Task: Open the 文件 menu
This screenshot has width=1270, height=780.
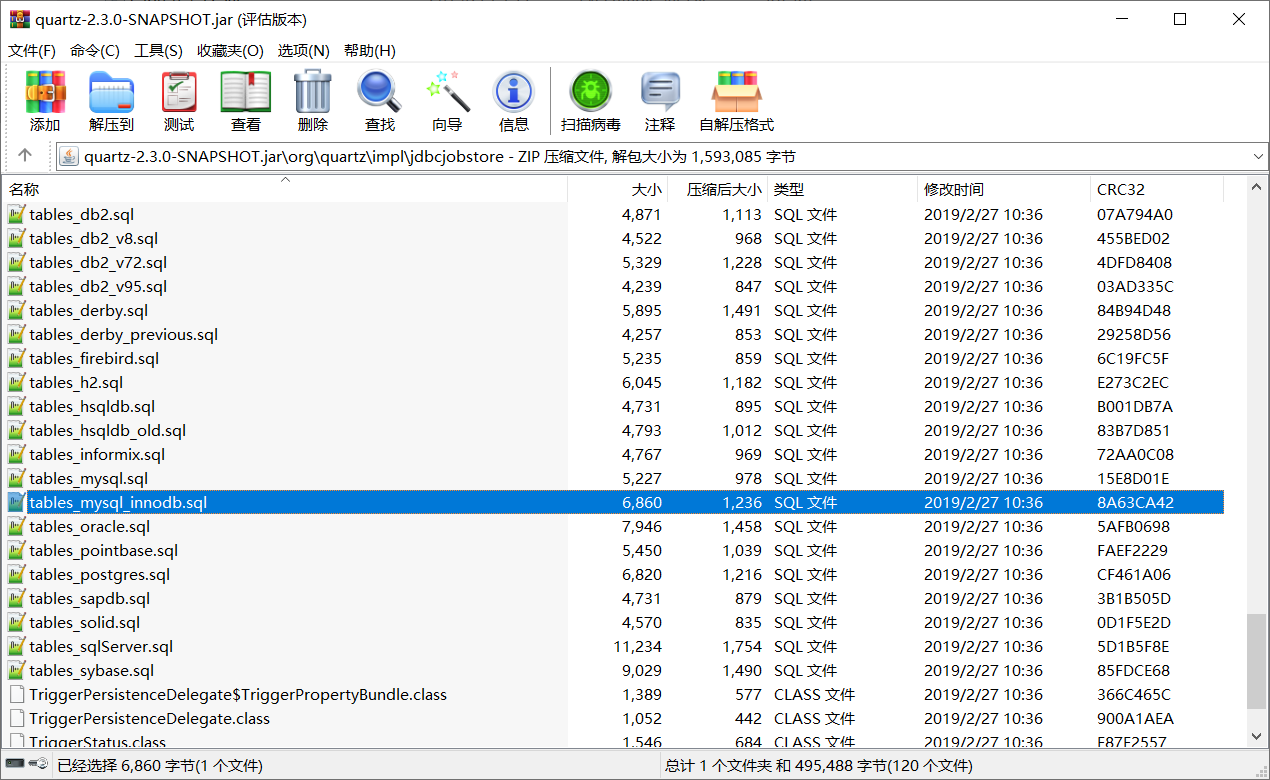Action: tap(31, 50)
